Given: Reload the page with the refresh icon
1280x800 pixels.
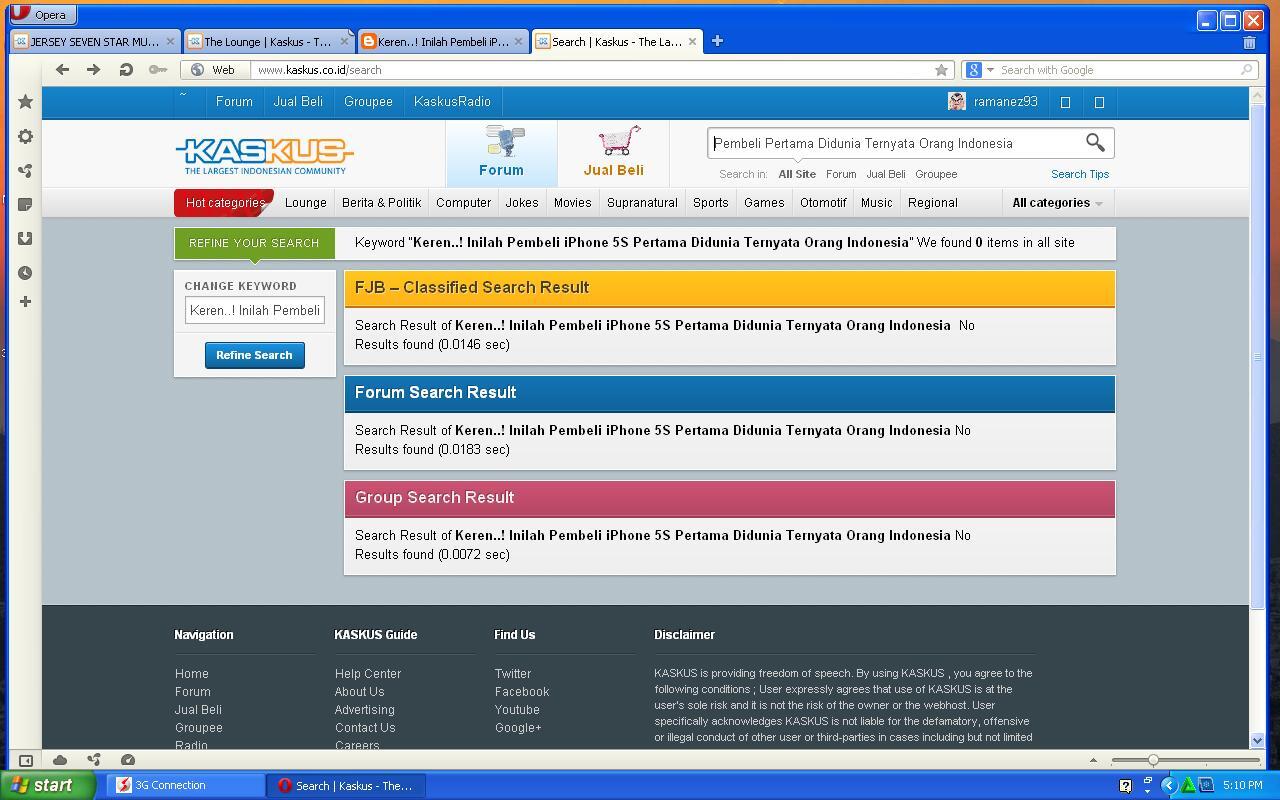Looking at the screenshot, I should tap(126, 70).
